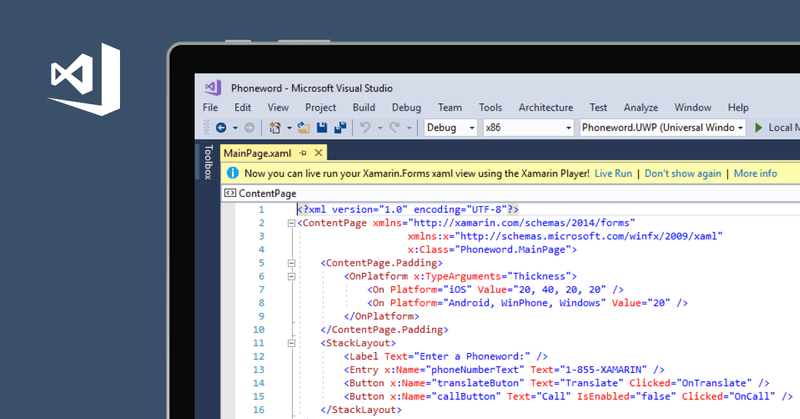Open the View menu
This screenshot has width=800, height=419.
[278, 108]
